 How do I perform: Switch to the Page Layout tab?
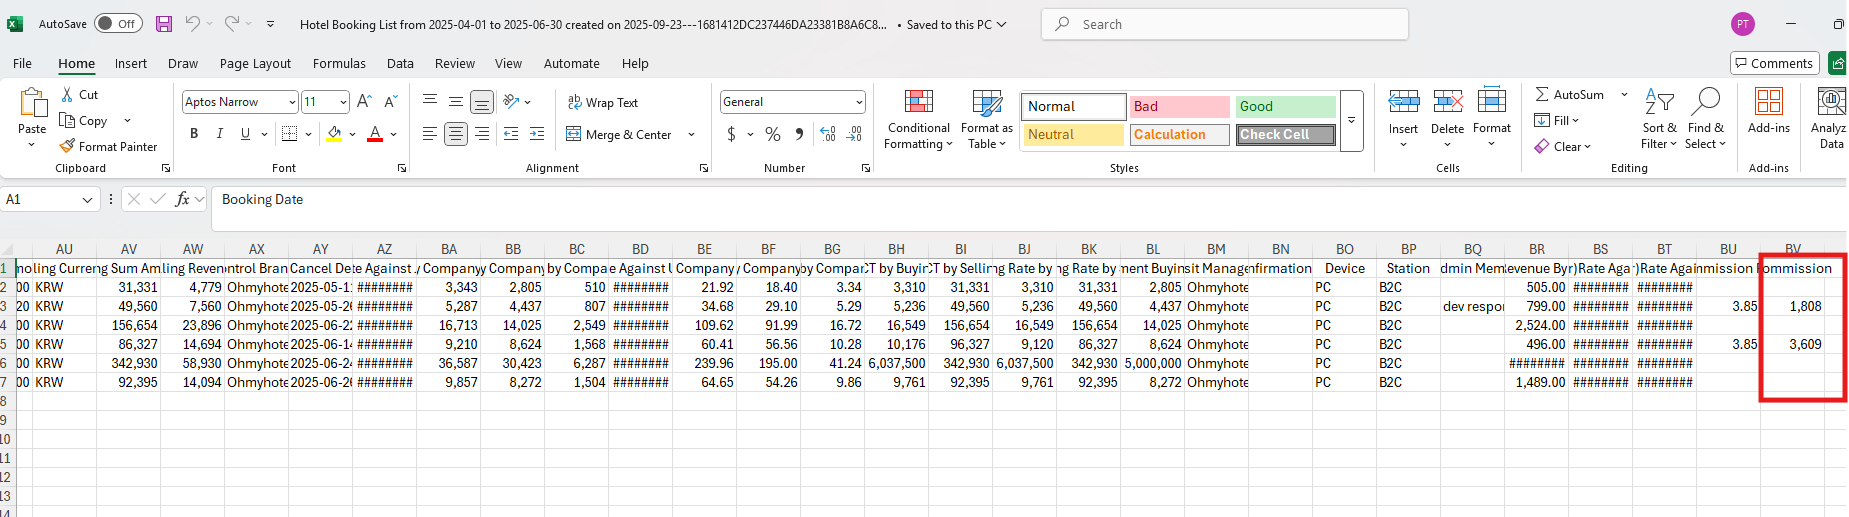click(255, 63)
